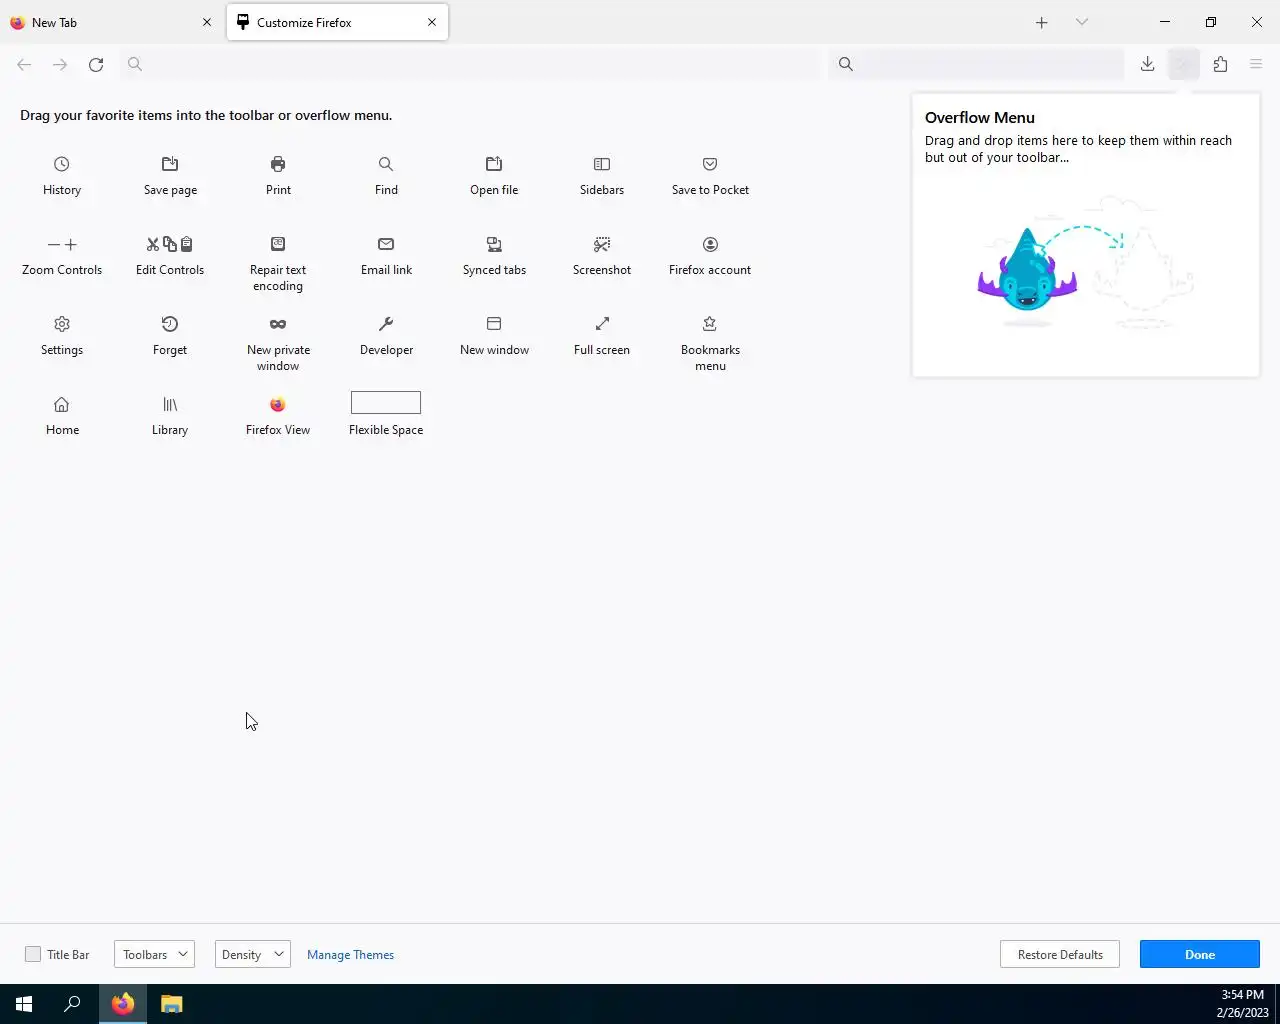
Task: Click the Find magnifier item
Action: [386, 175]
